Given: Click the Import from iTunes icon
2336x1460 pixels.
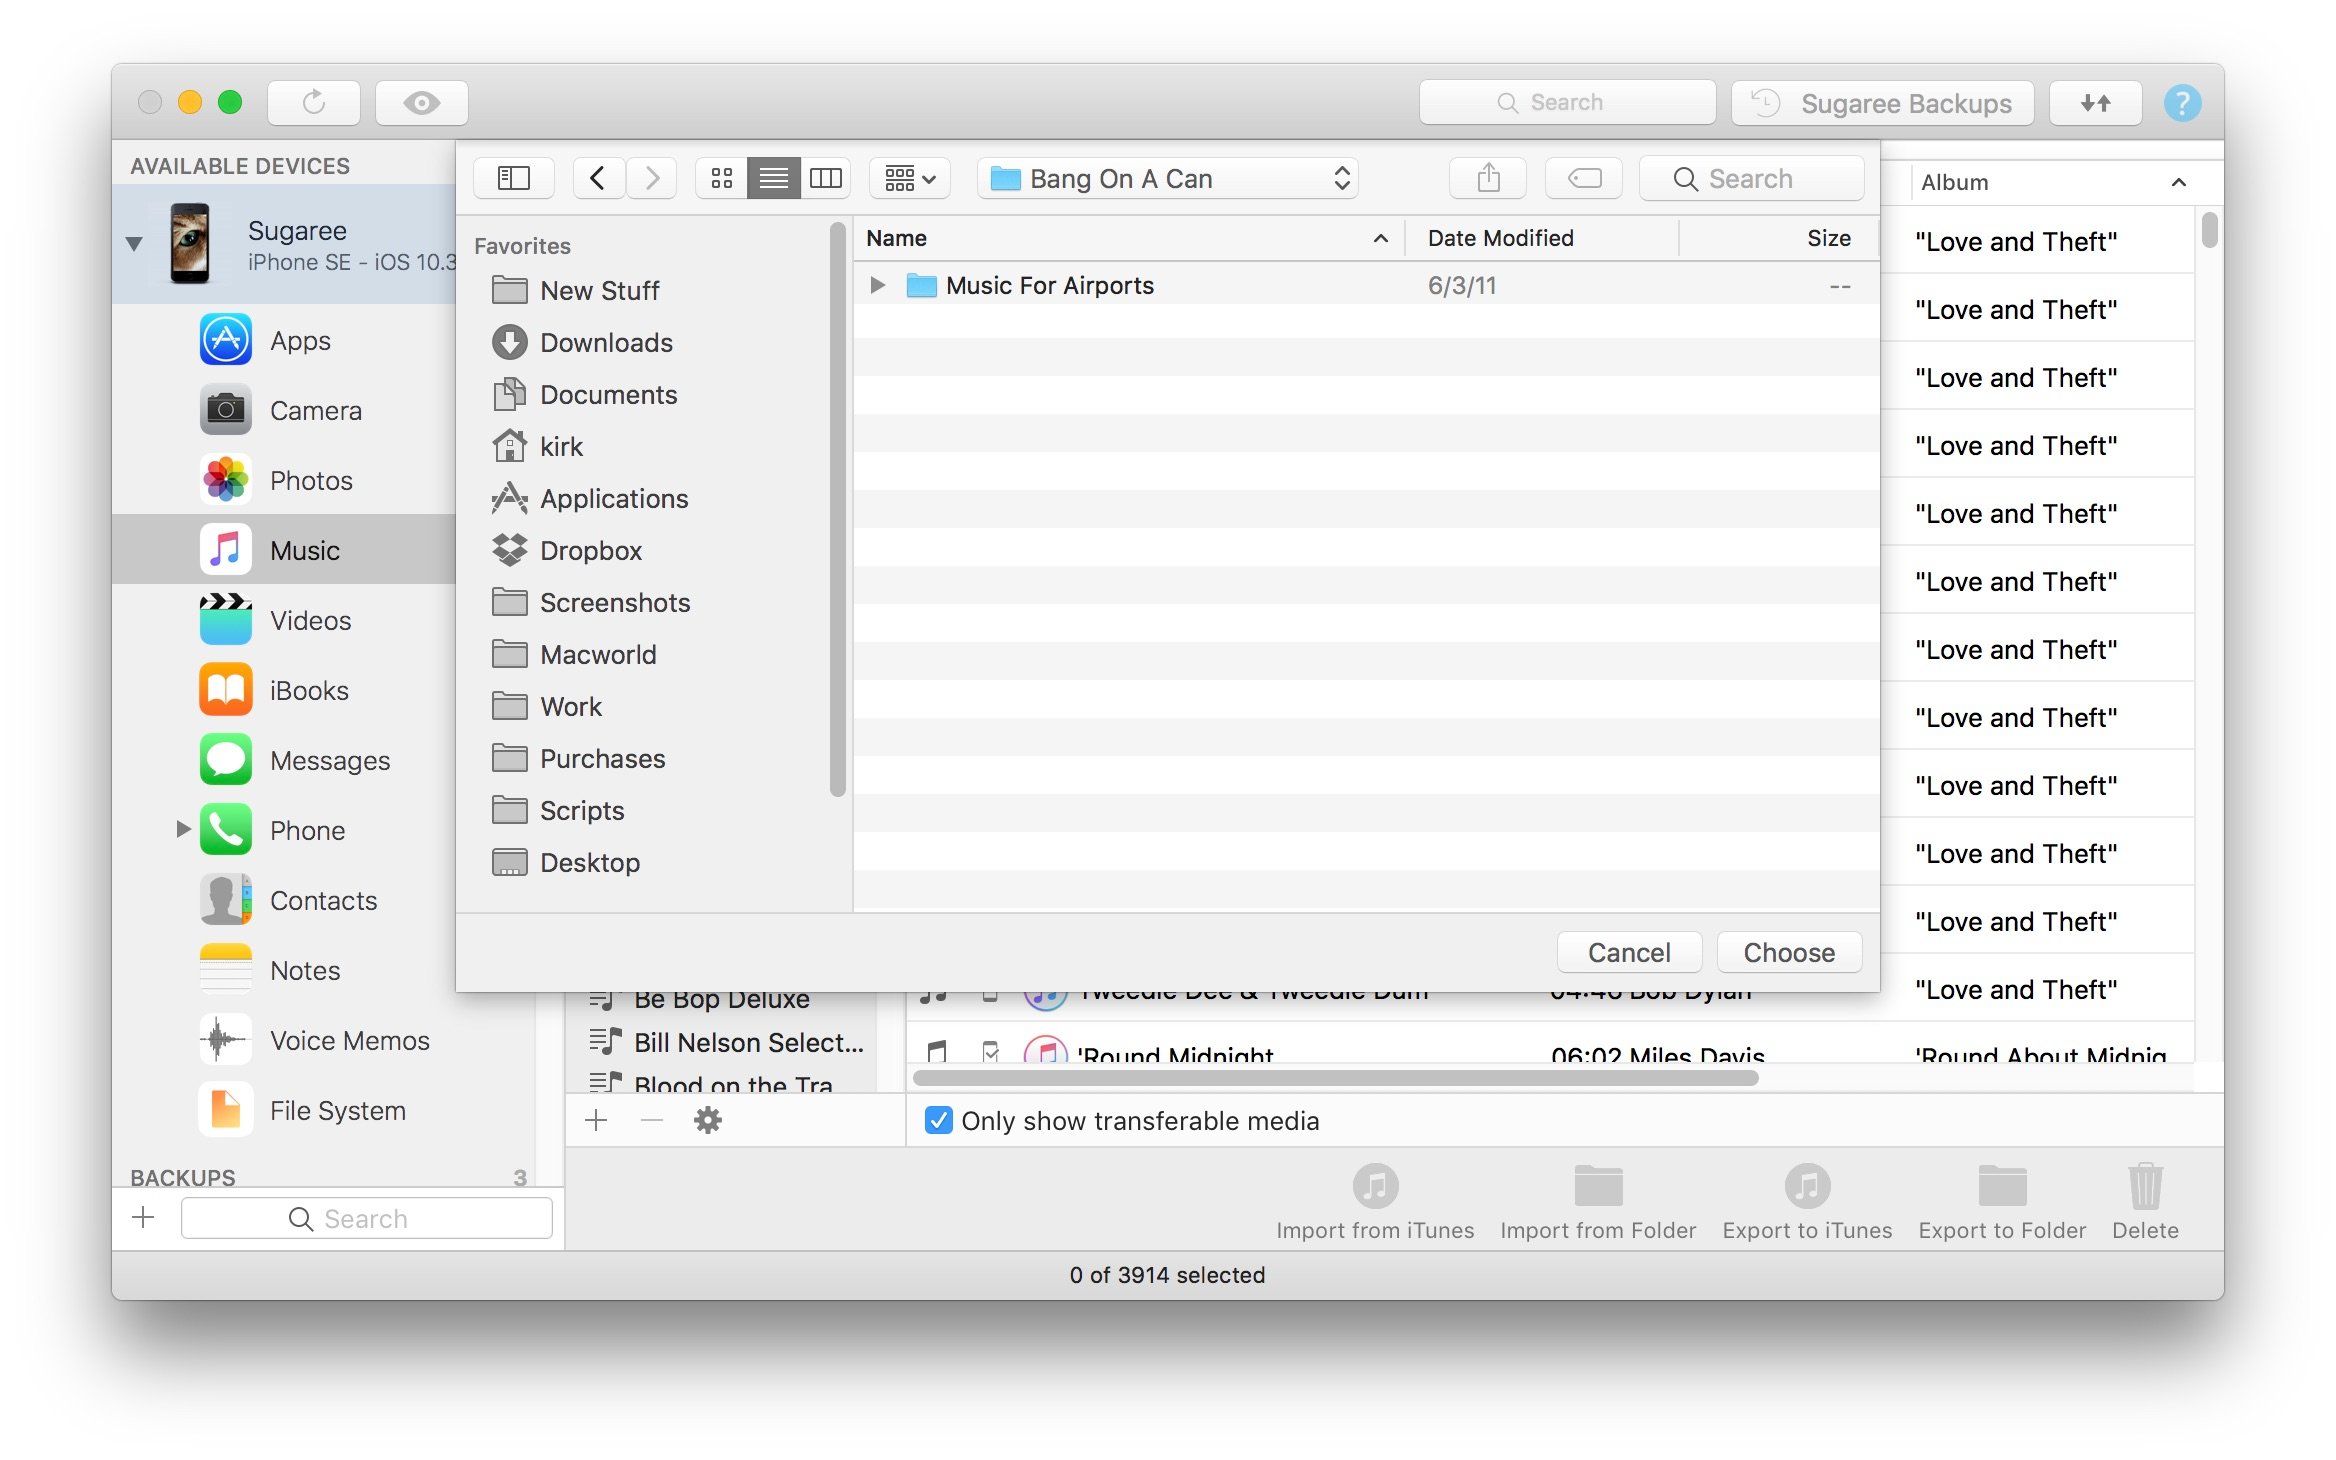Looking at the screenshot, I should tap(1376, 1189).
